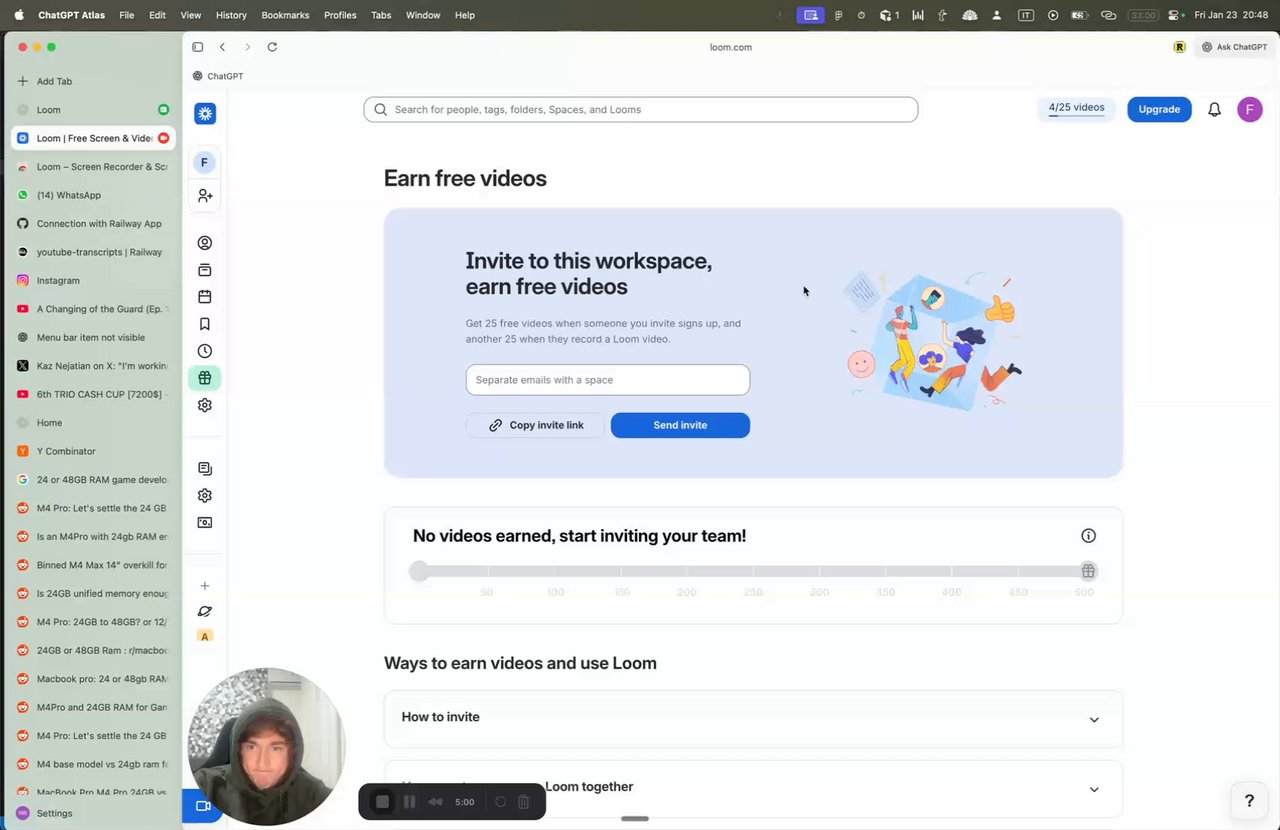Switch to the Home tab
The height and width of the screenshot is (830, 1280).
(94, 423)
